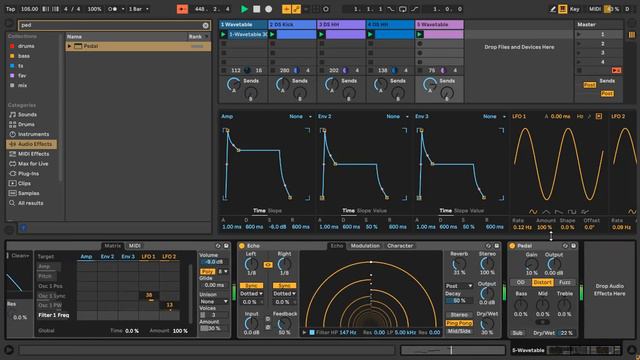
Task: Open the Audio Effects category
Action: click(32, 144)
